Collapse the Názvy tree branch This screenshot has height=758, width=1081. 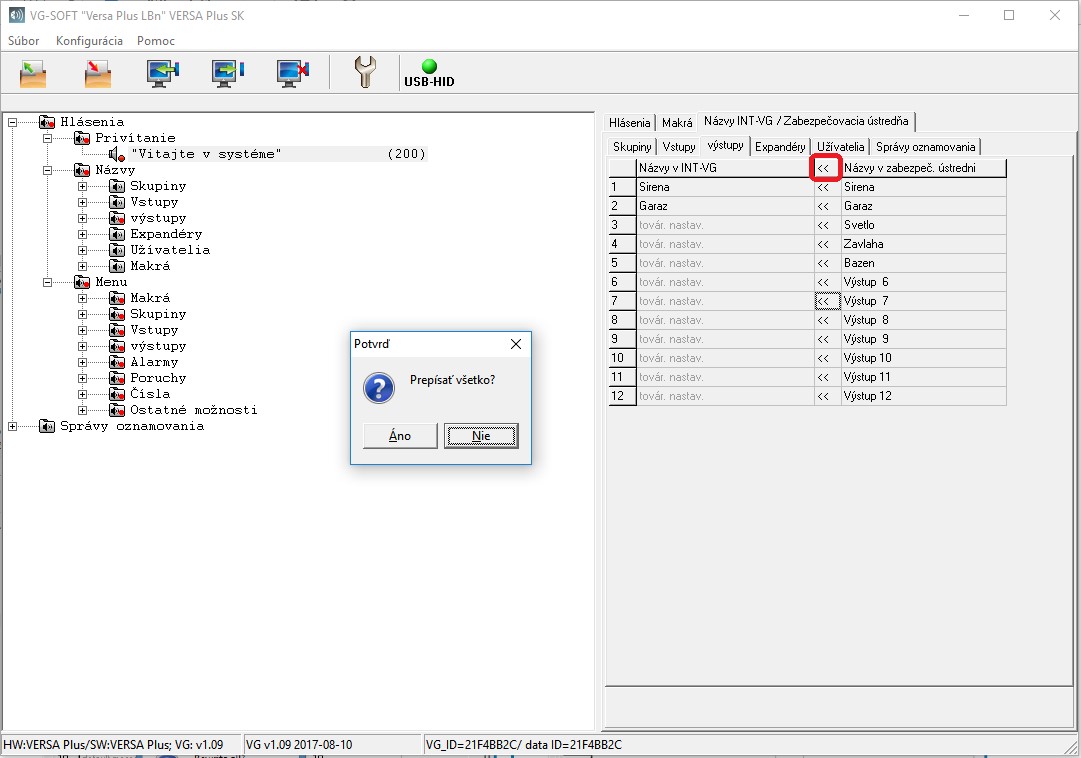tap(48, 170)
